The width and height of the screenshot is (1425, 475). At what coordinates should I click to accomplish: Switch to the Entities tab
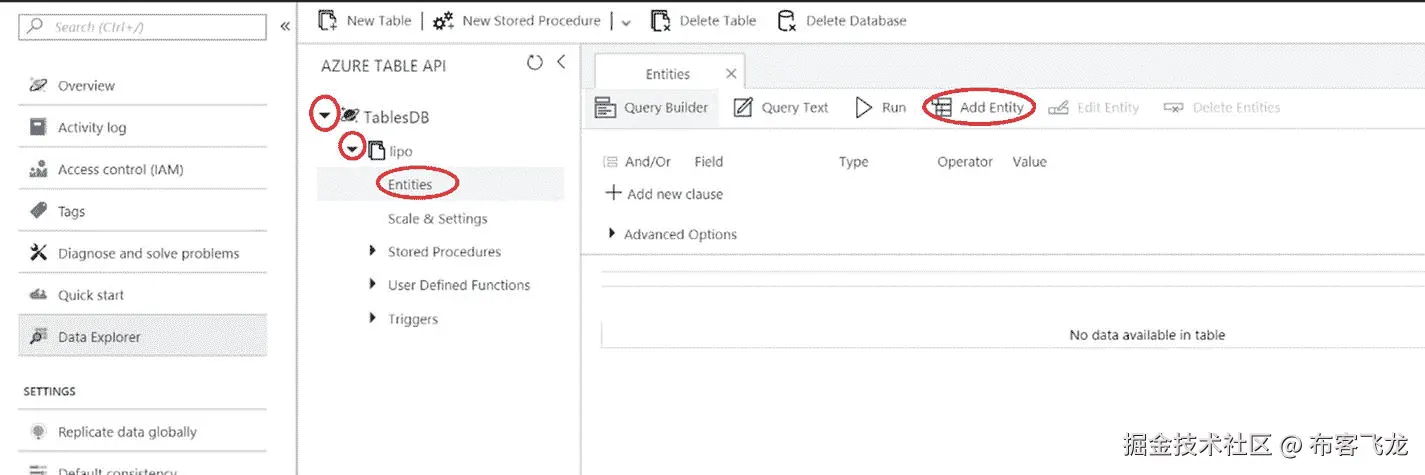(x=668, y=74)
